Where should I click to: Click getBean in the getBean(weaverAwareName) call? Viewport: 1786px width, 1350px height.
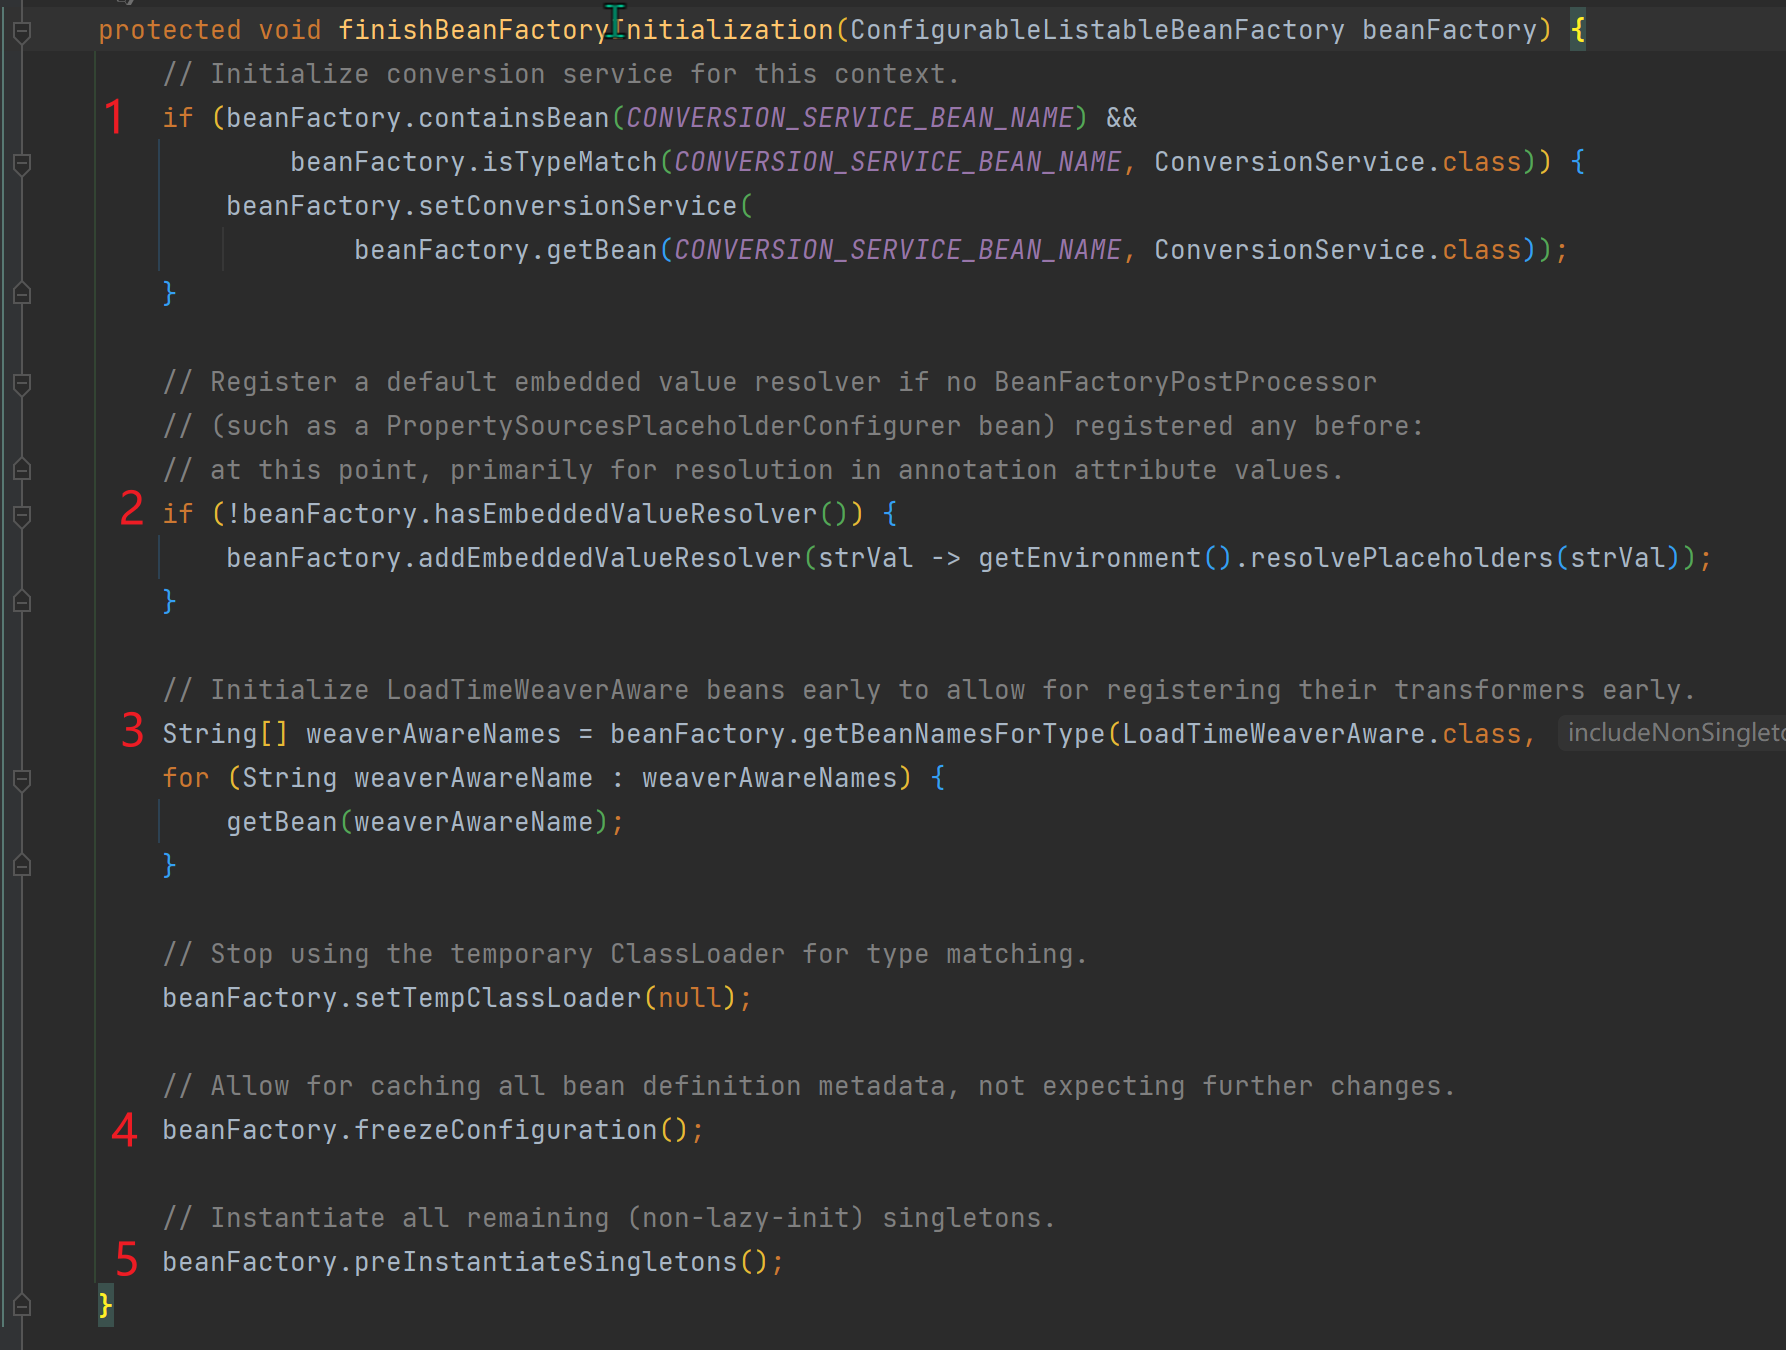(x=281, y=822)
